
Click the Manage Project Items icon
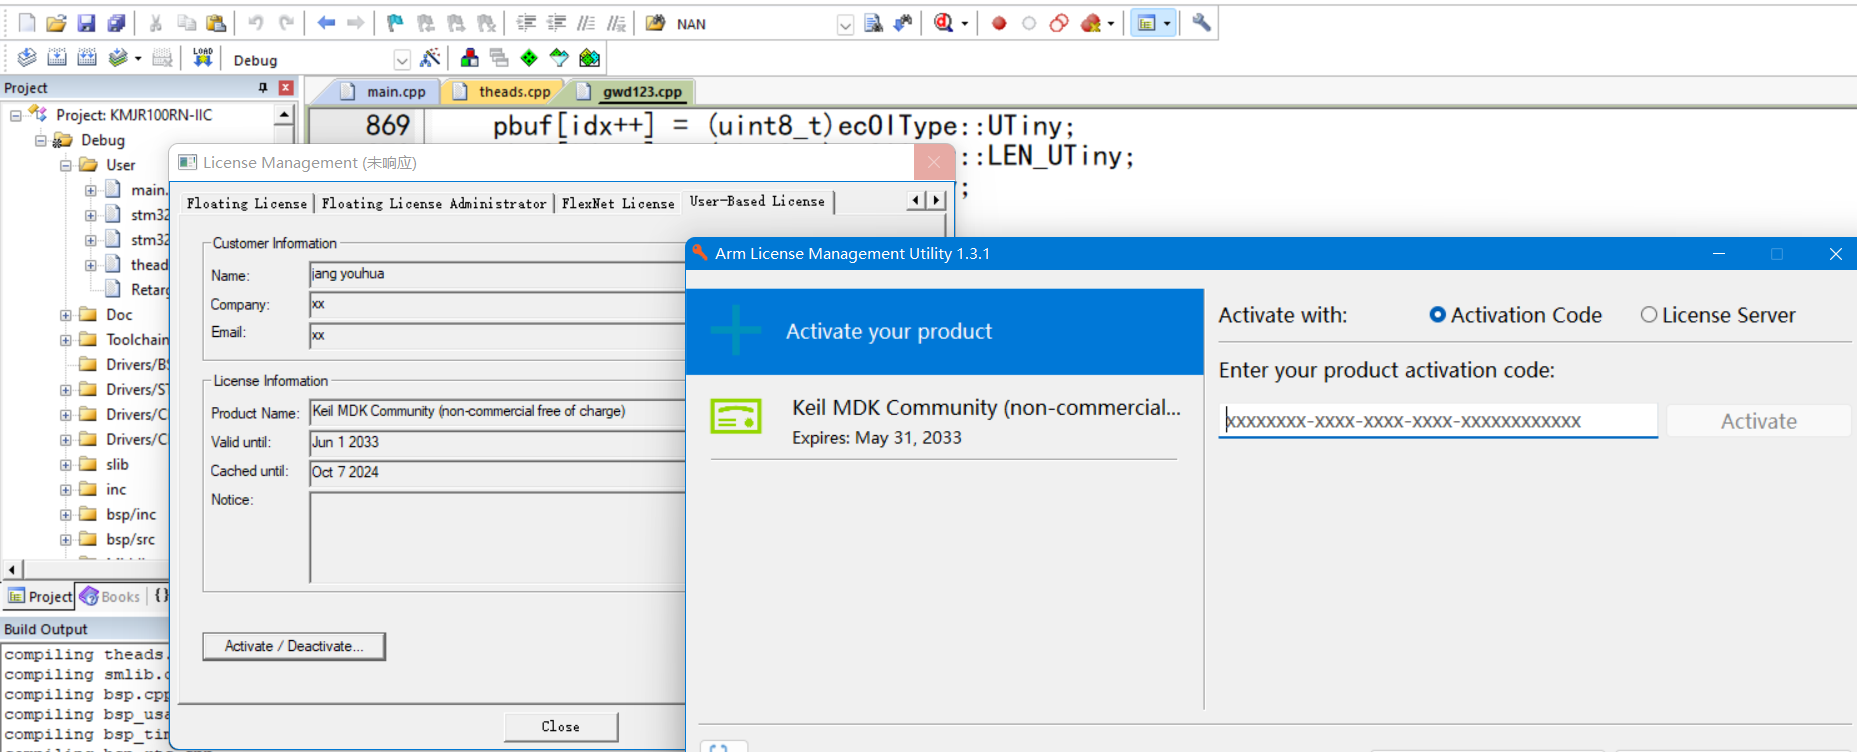469,59
